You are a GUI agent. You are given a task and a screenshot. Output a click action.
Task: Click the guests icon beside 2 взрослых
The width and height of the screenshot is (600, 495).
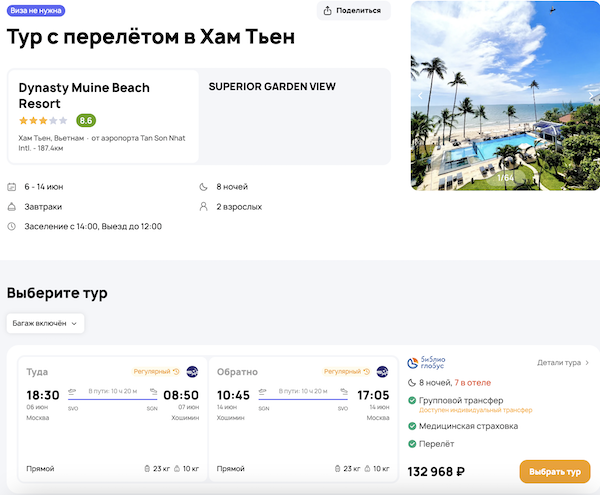205,207
